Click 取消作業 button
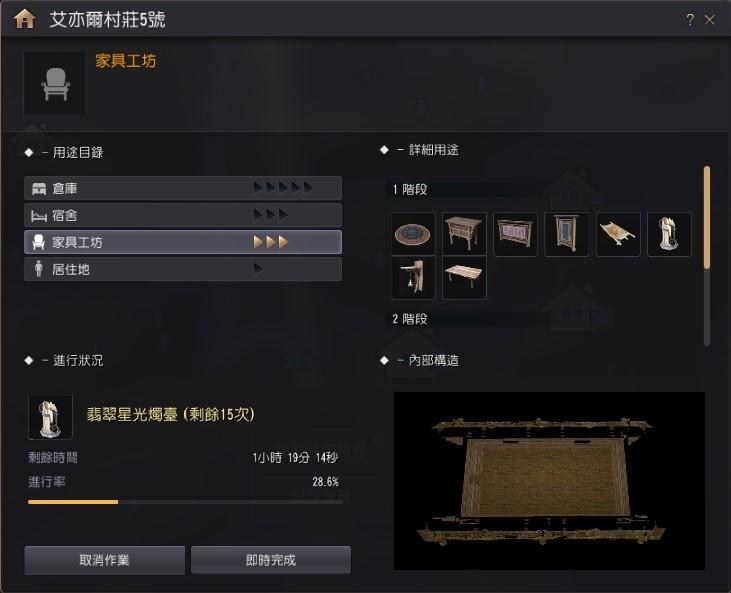Image resolution: width=731 pixels, height=593 pixels. coord(104,560)
